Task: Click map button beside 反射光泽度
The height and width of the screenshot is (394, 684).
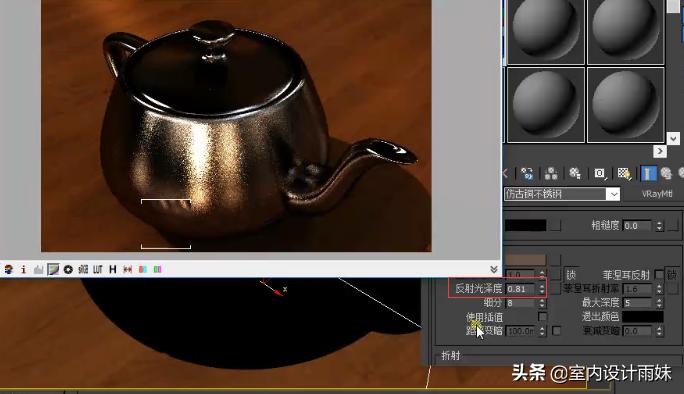Action: (555, 288)
